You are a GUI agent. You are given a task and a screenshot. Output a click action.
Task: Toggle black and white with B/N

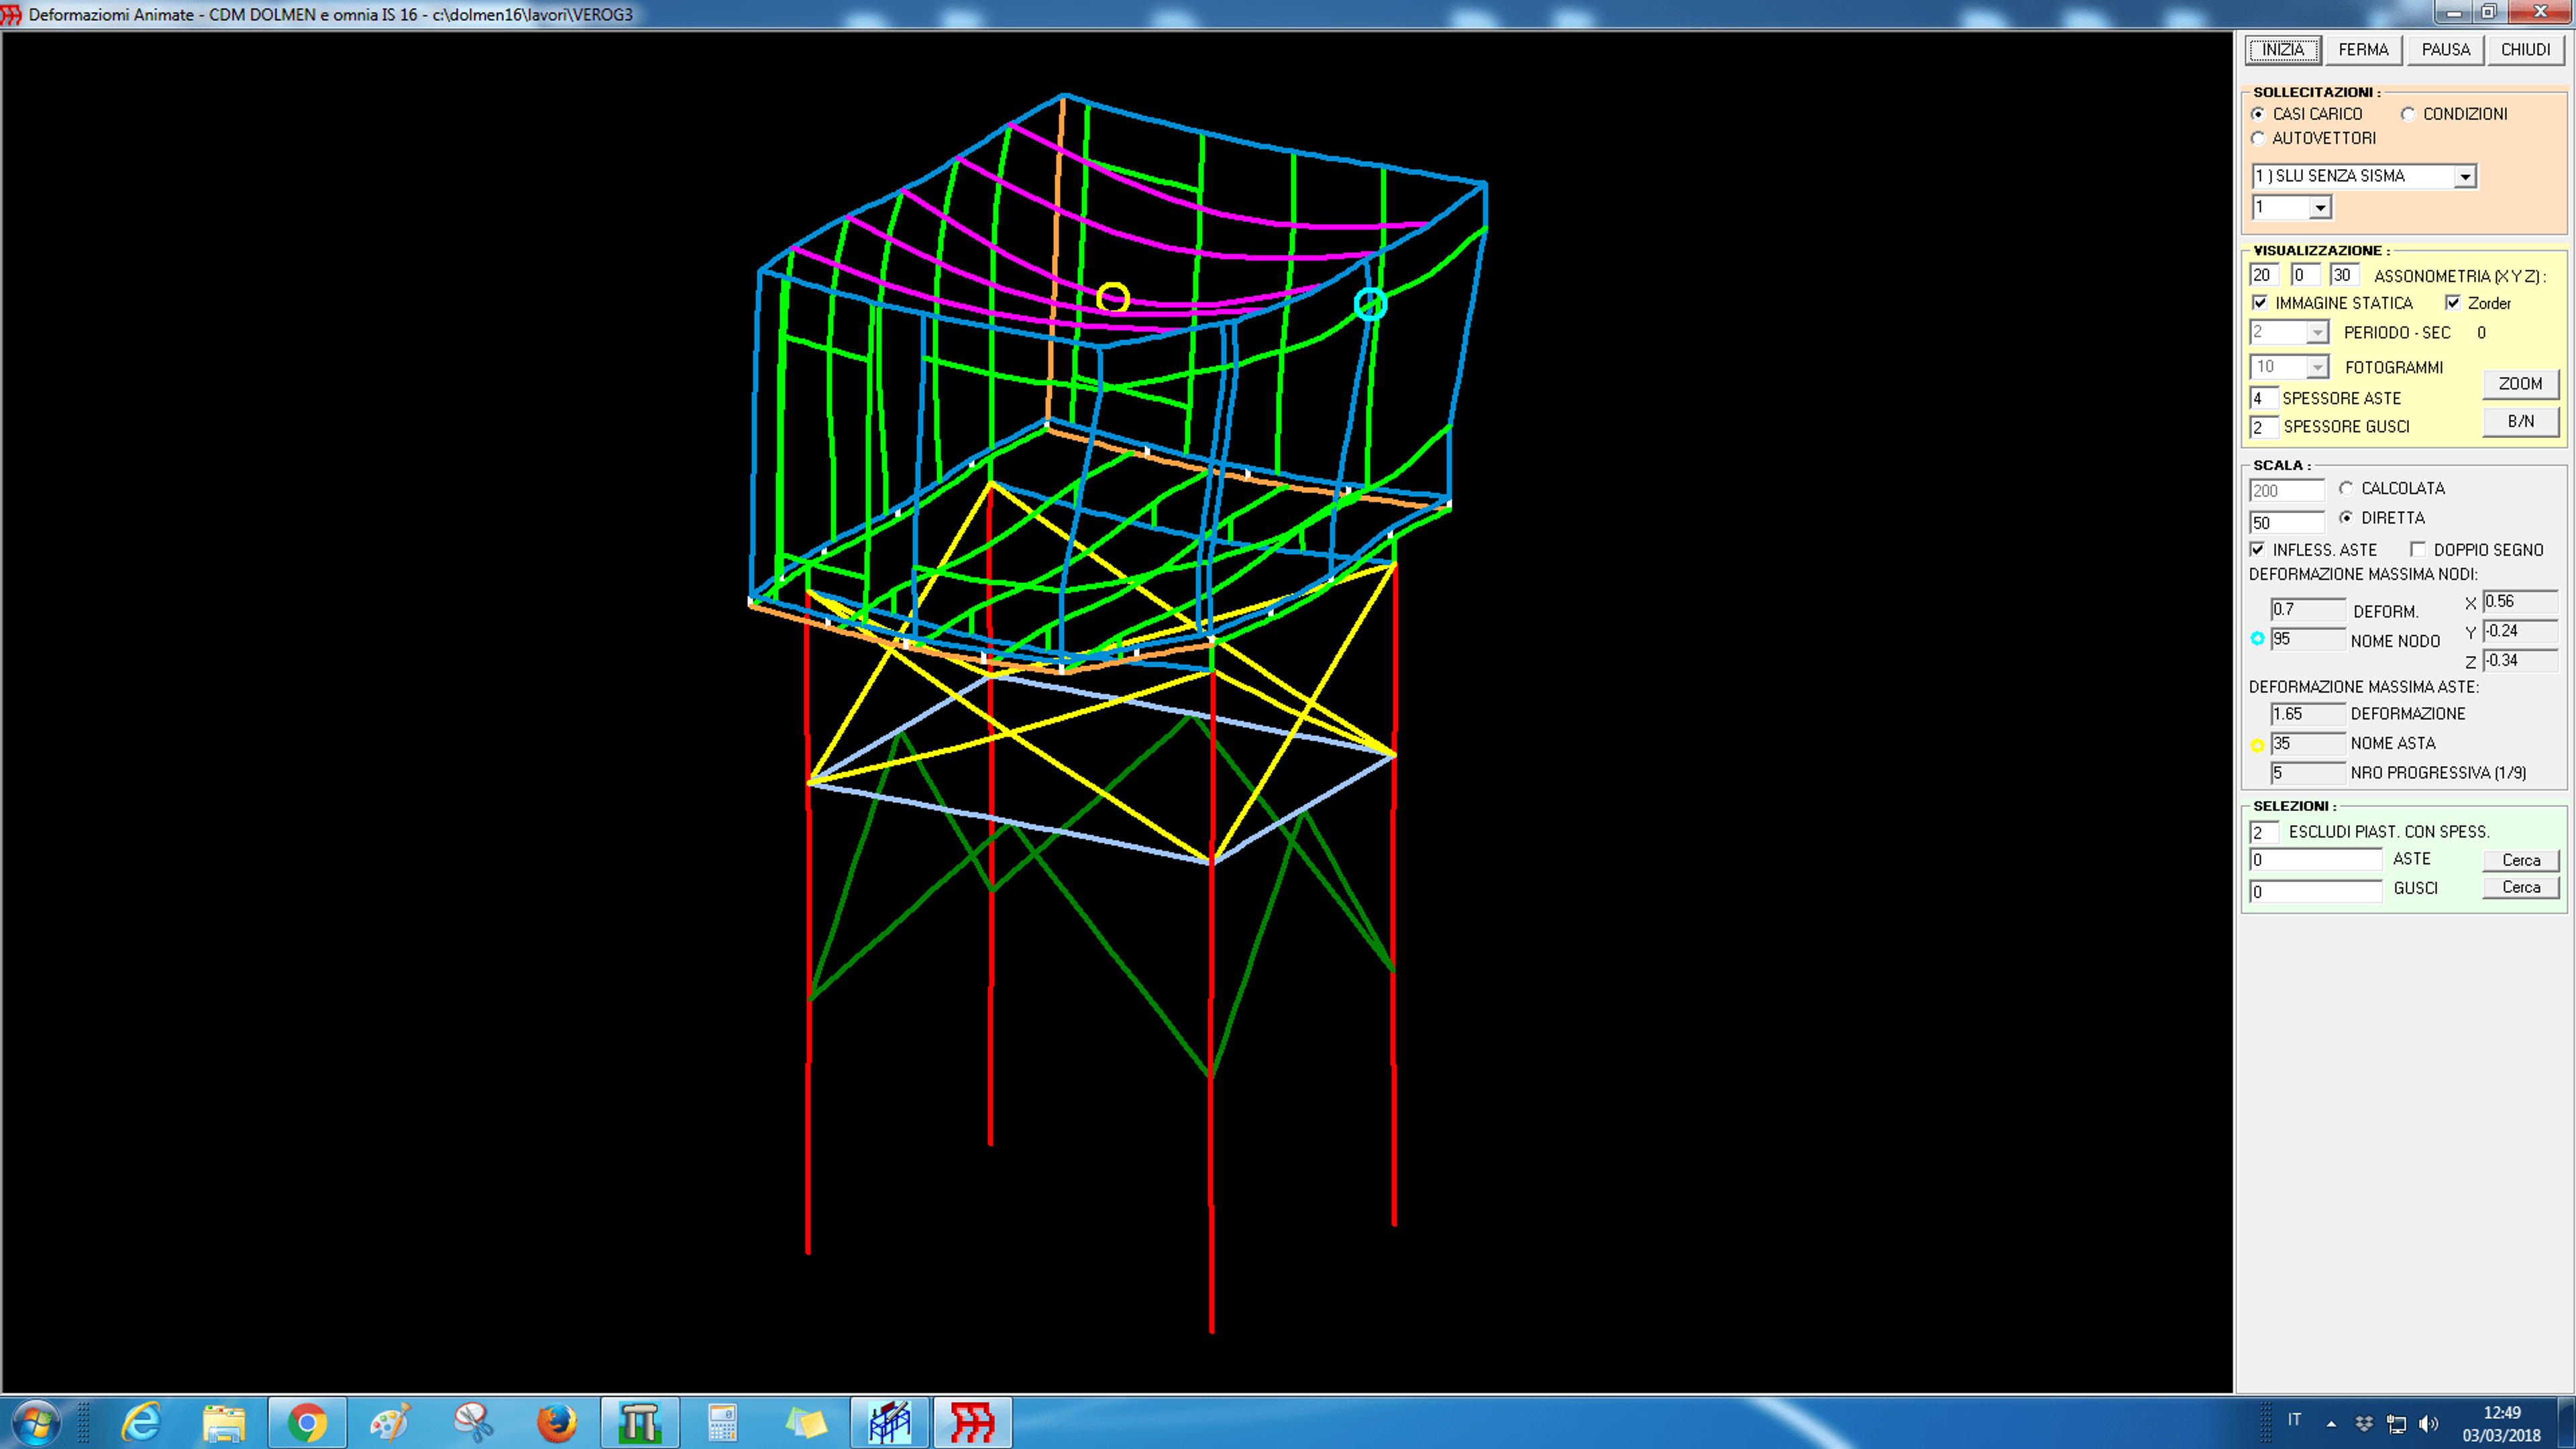coord(2520,422)
